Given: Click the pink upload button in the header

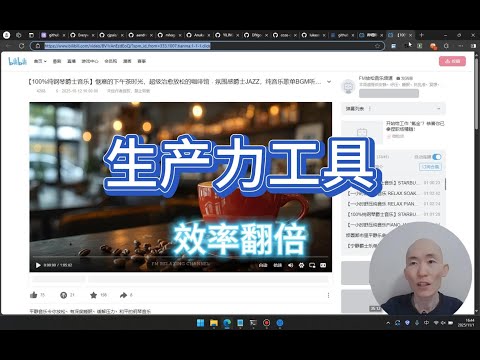Looking at the screenshot, I should [x=452, y=61].
